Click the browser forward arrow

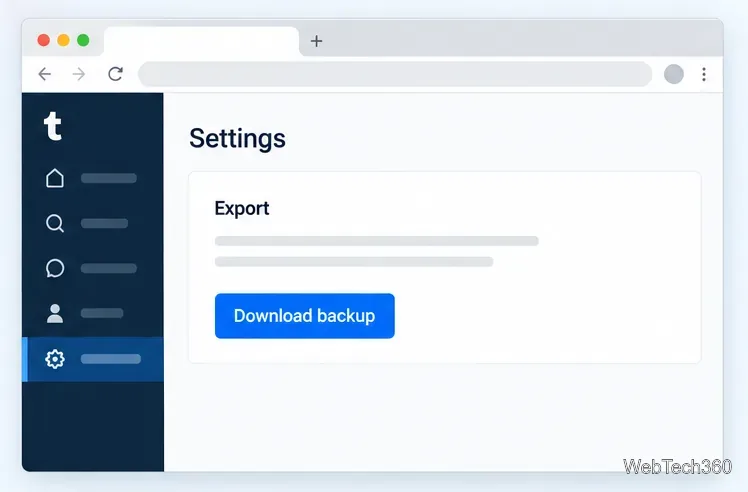coord(79,74)
